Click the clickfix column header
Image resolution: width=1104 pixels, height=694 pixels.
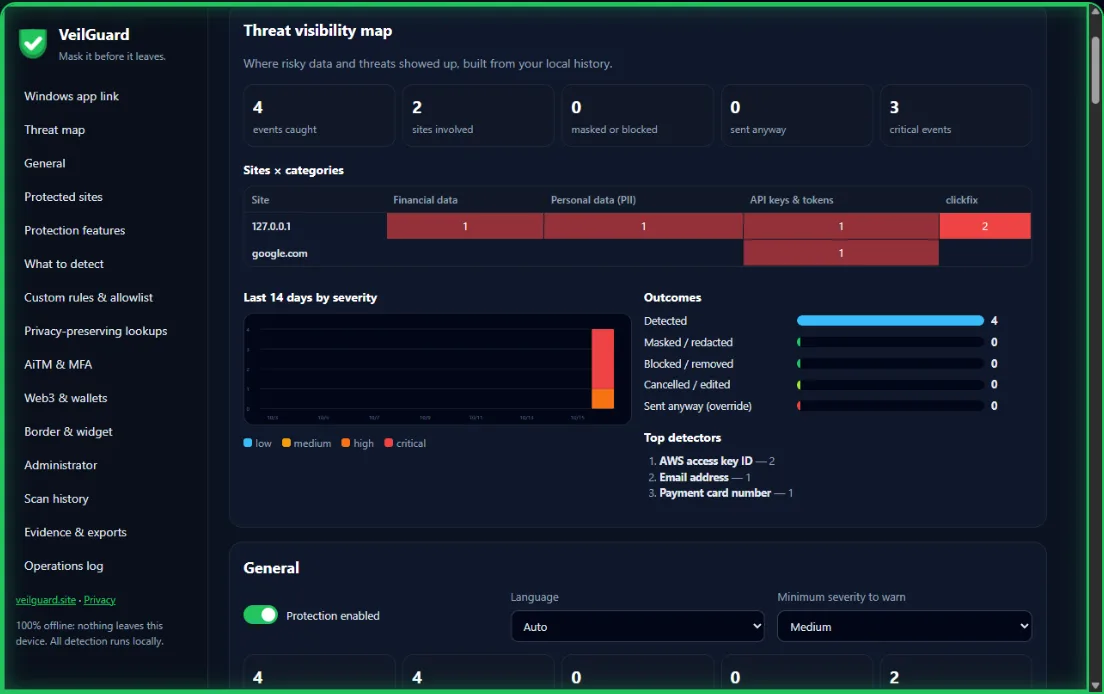click(x=961, y=200)
